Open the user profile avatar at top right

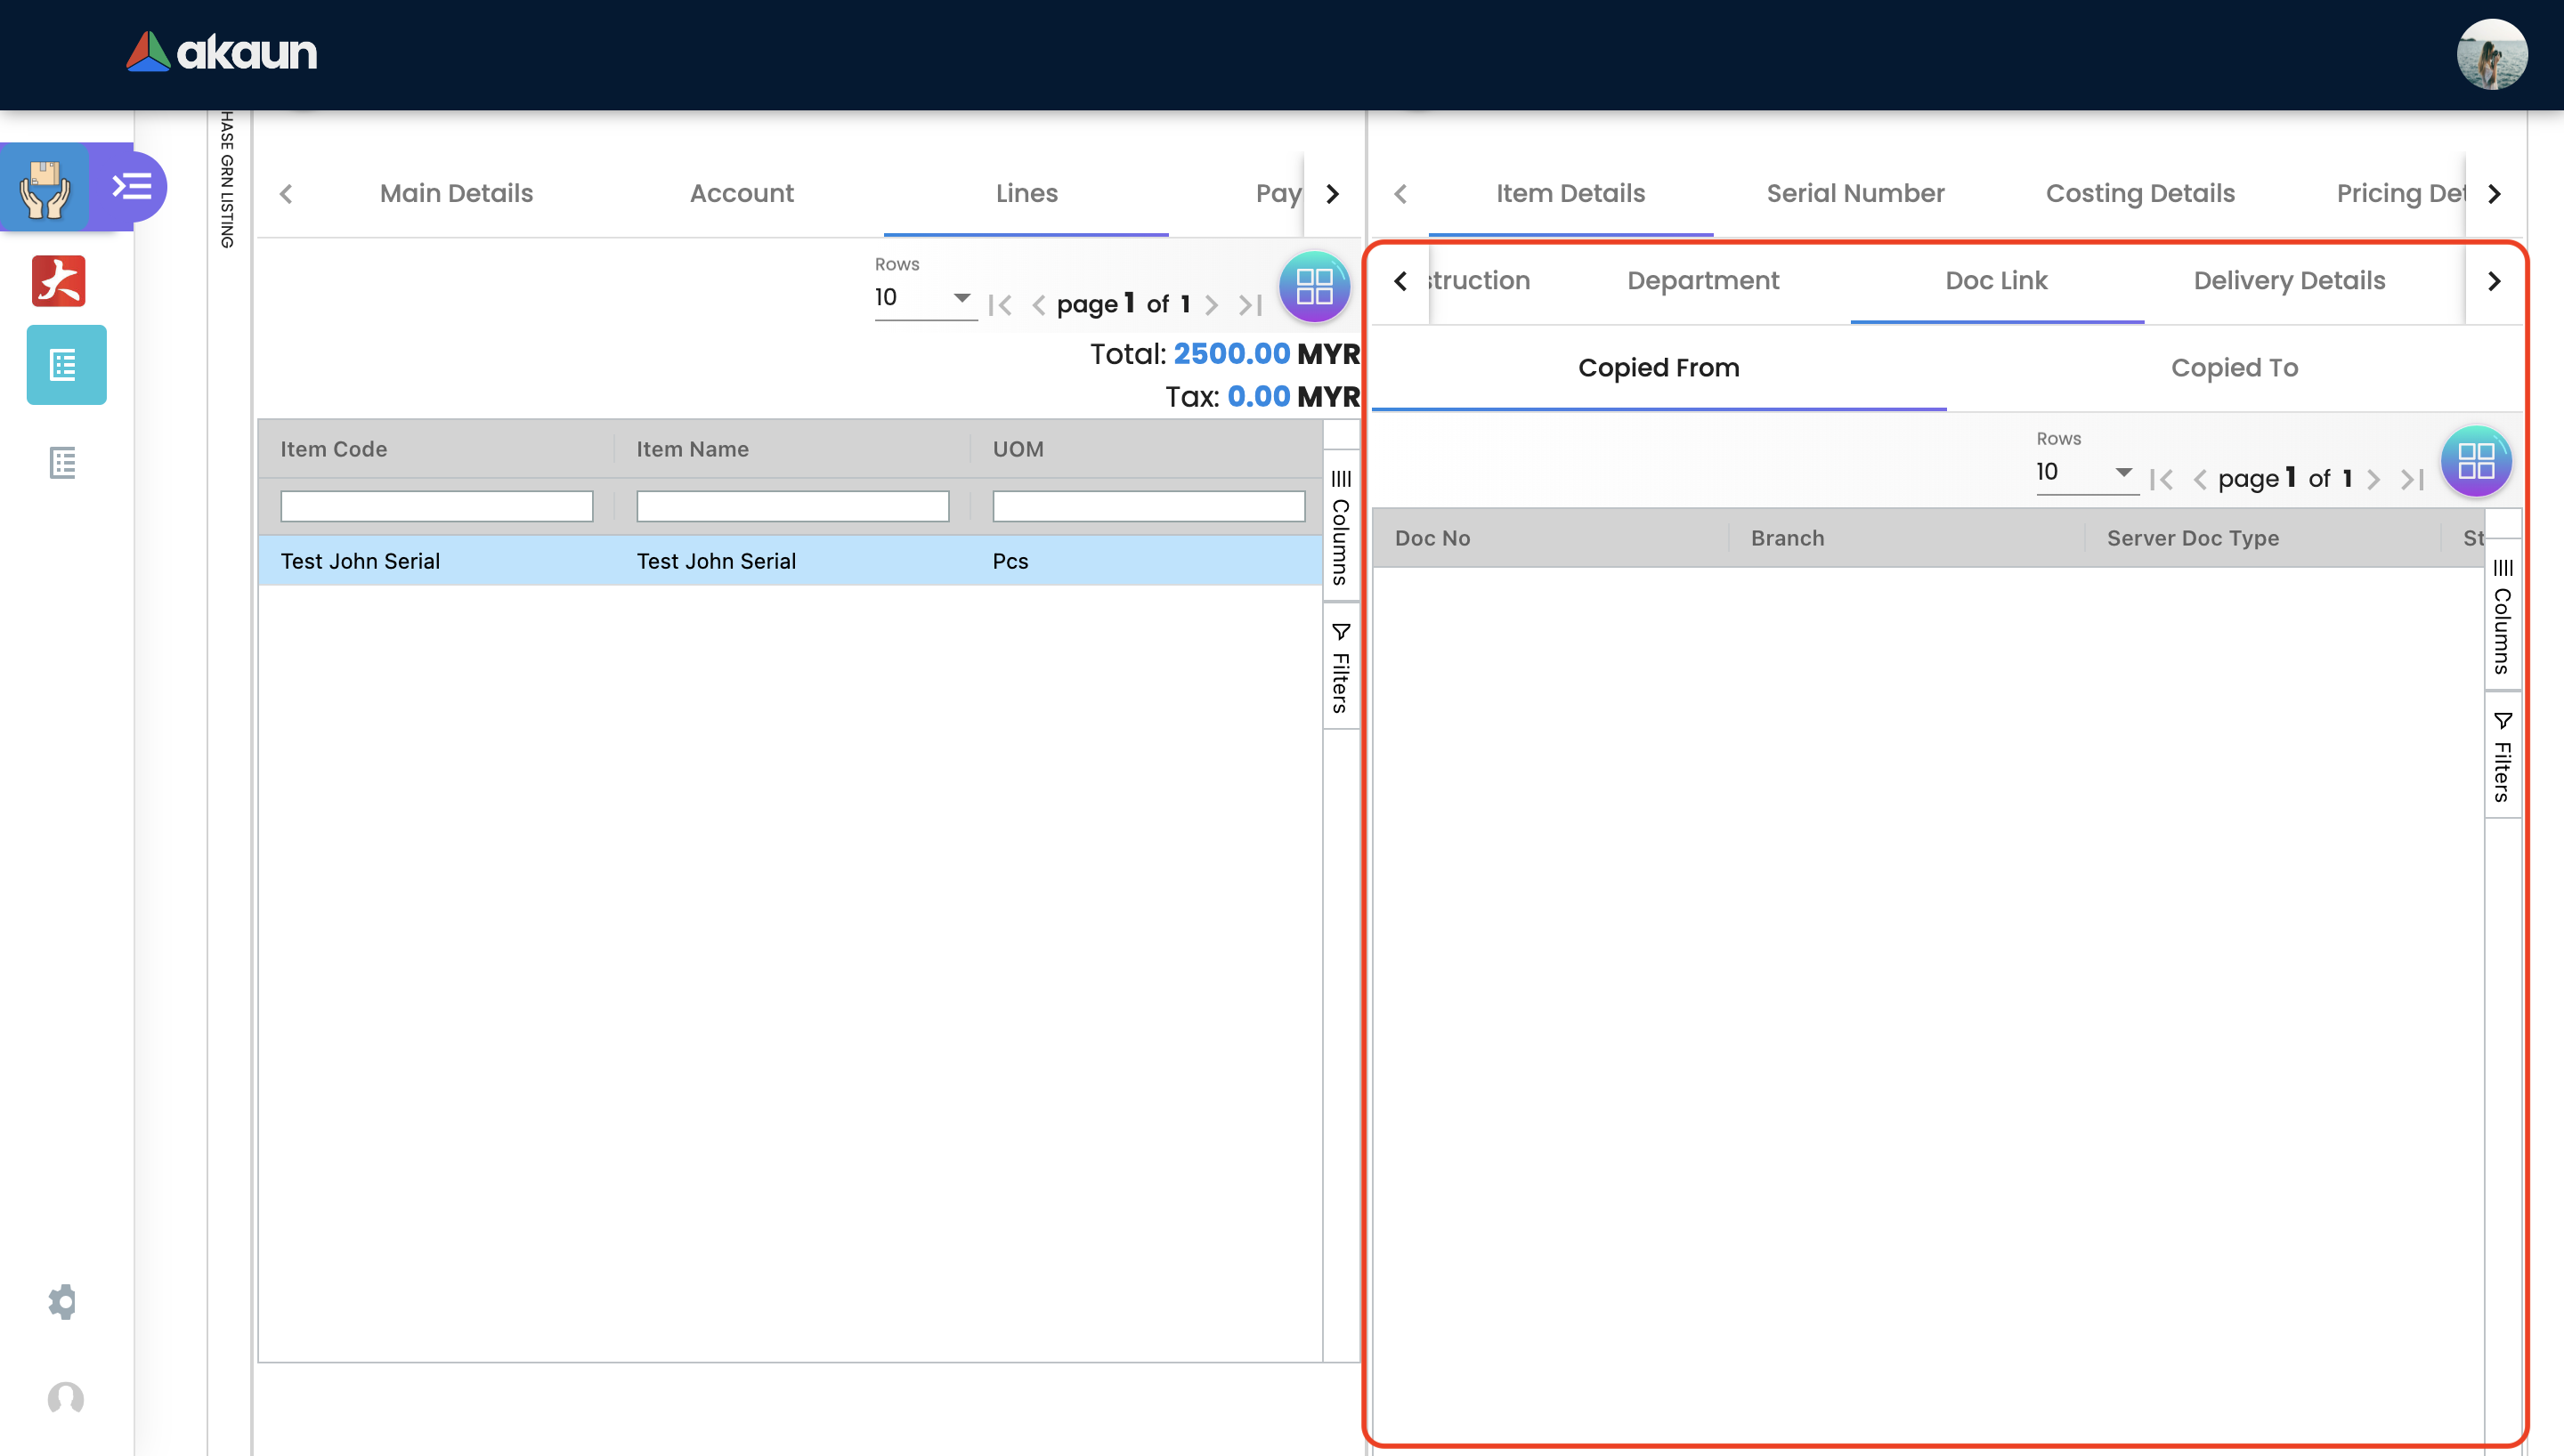[x=2491, y=54]
